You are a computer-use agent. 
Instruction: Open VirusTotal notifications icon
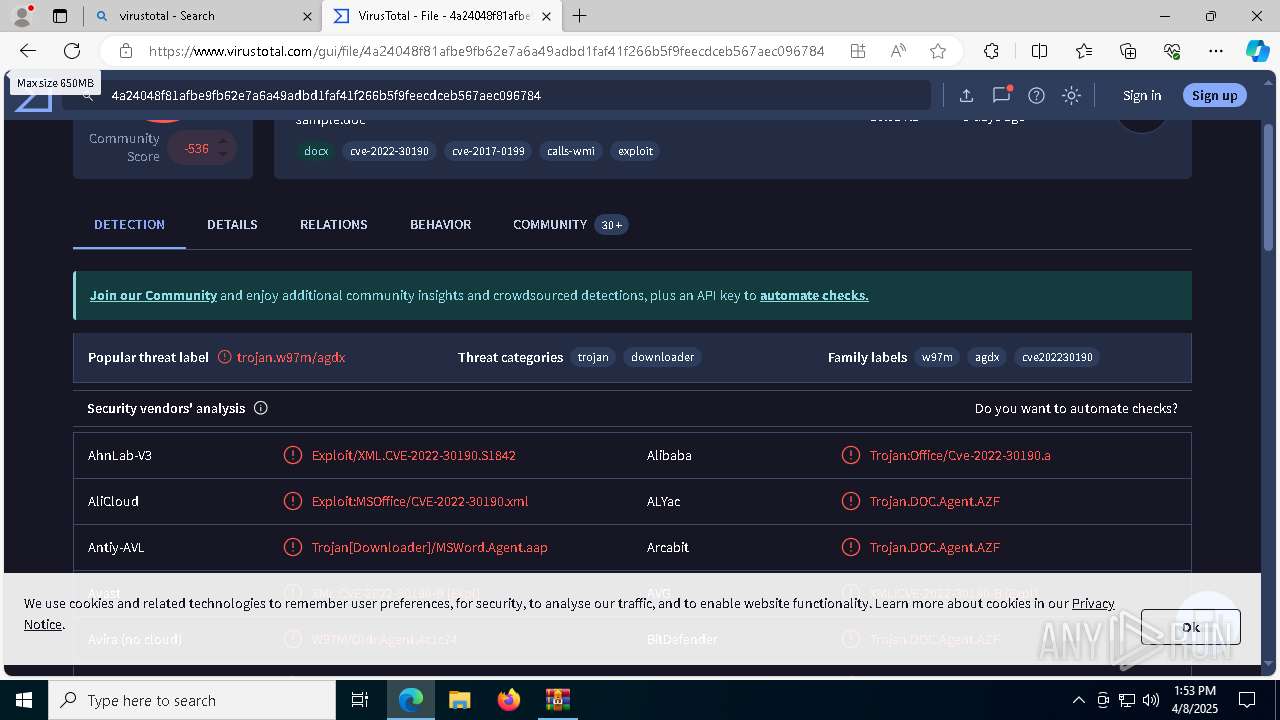[x=1001, y=95]
